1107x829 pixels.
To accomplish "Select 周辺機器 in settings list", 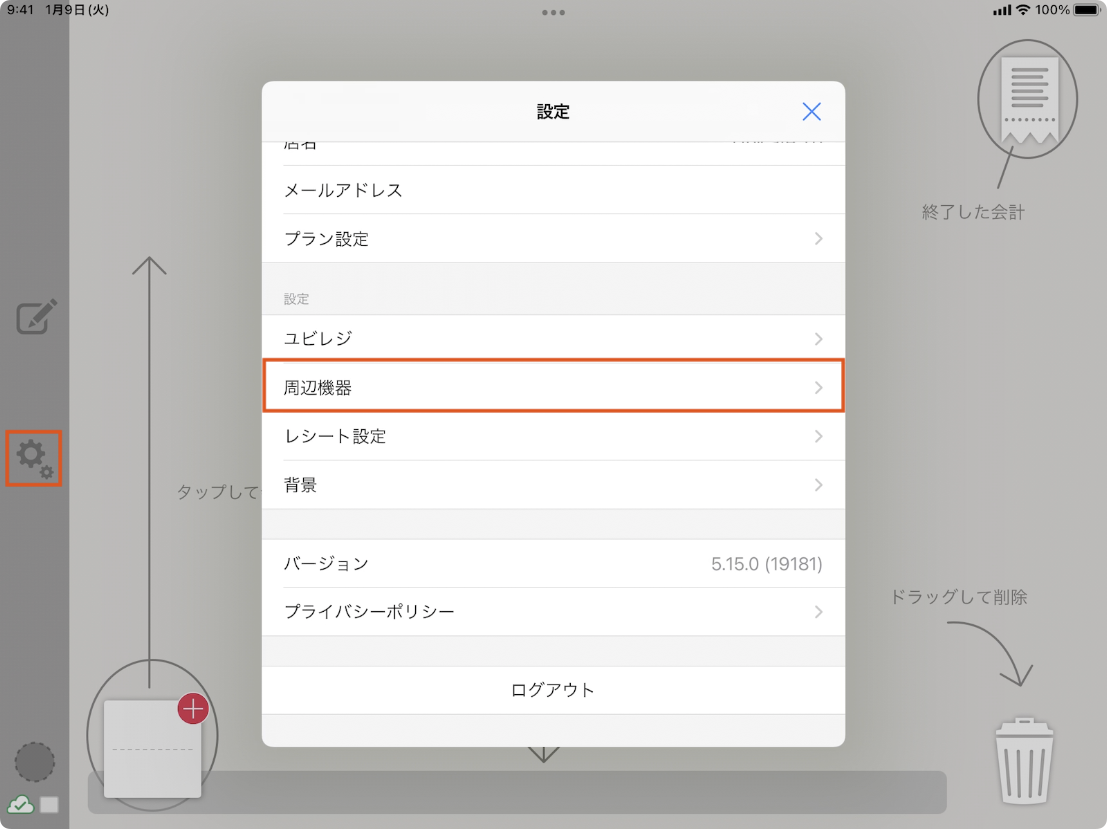I will pyautogui.click(x=554, y=387).
